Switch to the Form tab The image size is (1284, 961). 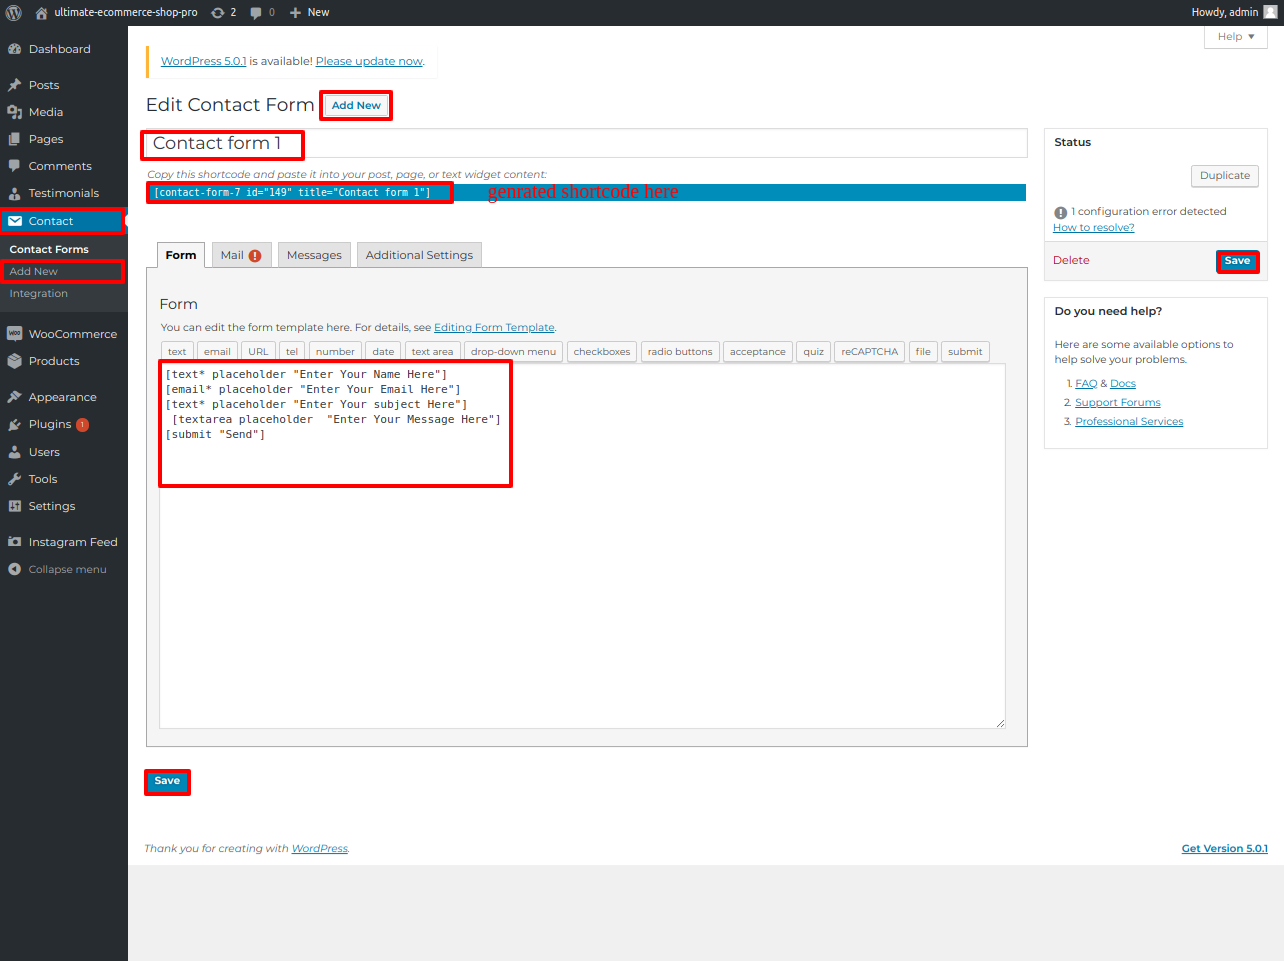pos(181,255)
